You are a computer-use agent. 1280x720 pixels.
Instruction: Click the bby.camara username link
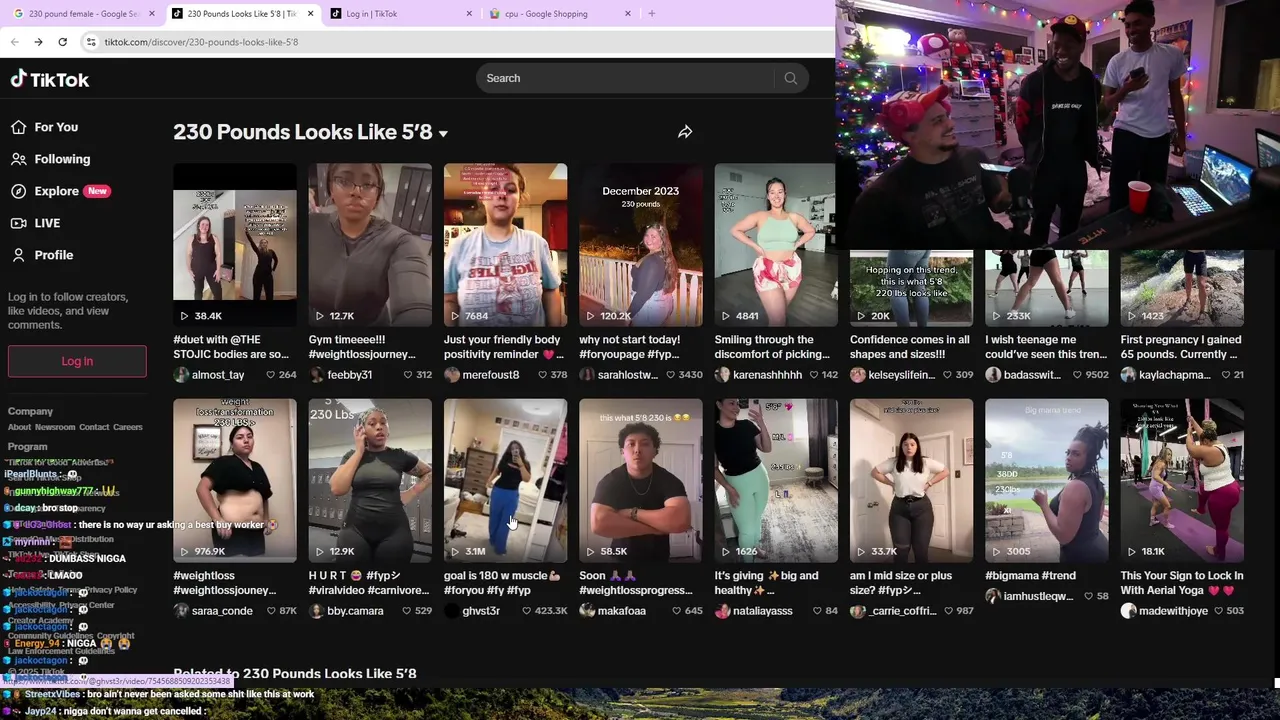tap(355, 611)
